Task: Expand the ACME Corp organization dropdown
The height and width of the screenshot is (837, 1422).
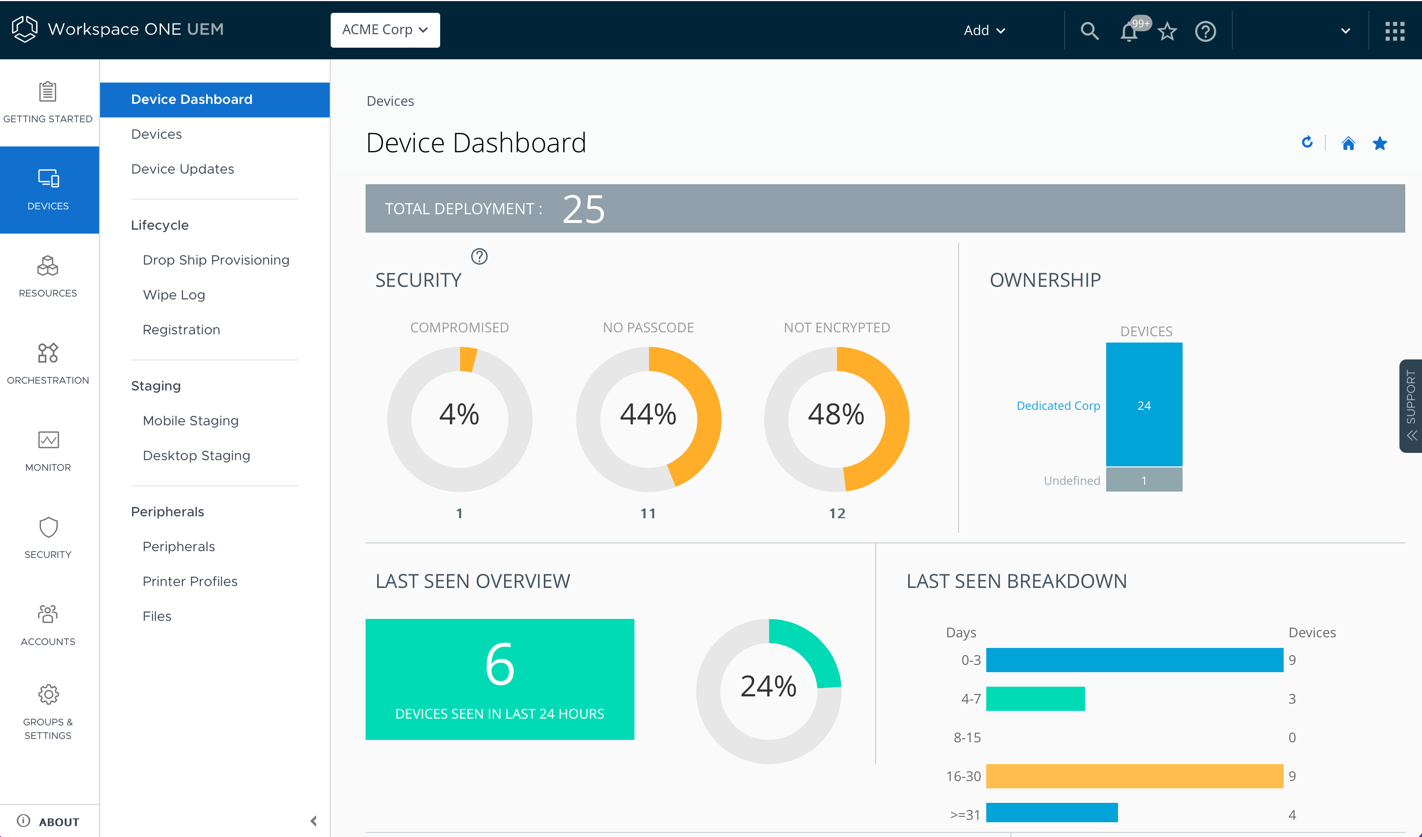Action: (x=385, y=30)
